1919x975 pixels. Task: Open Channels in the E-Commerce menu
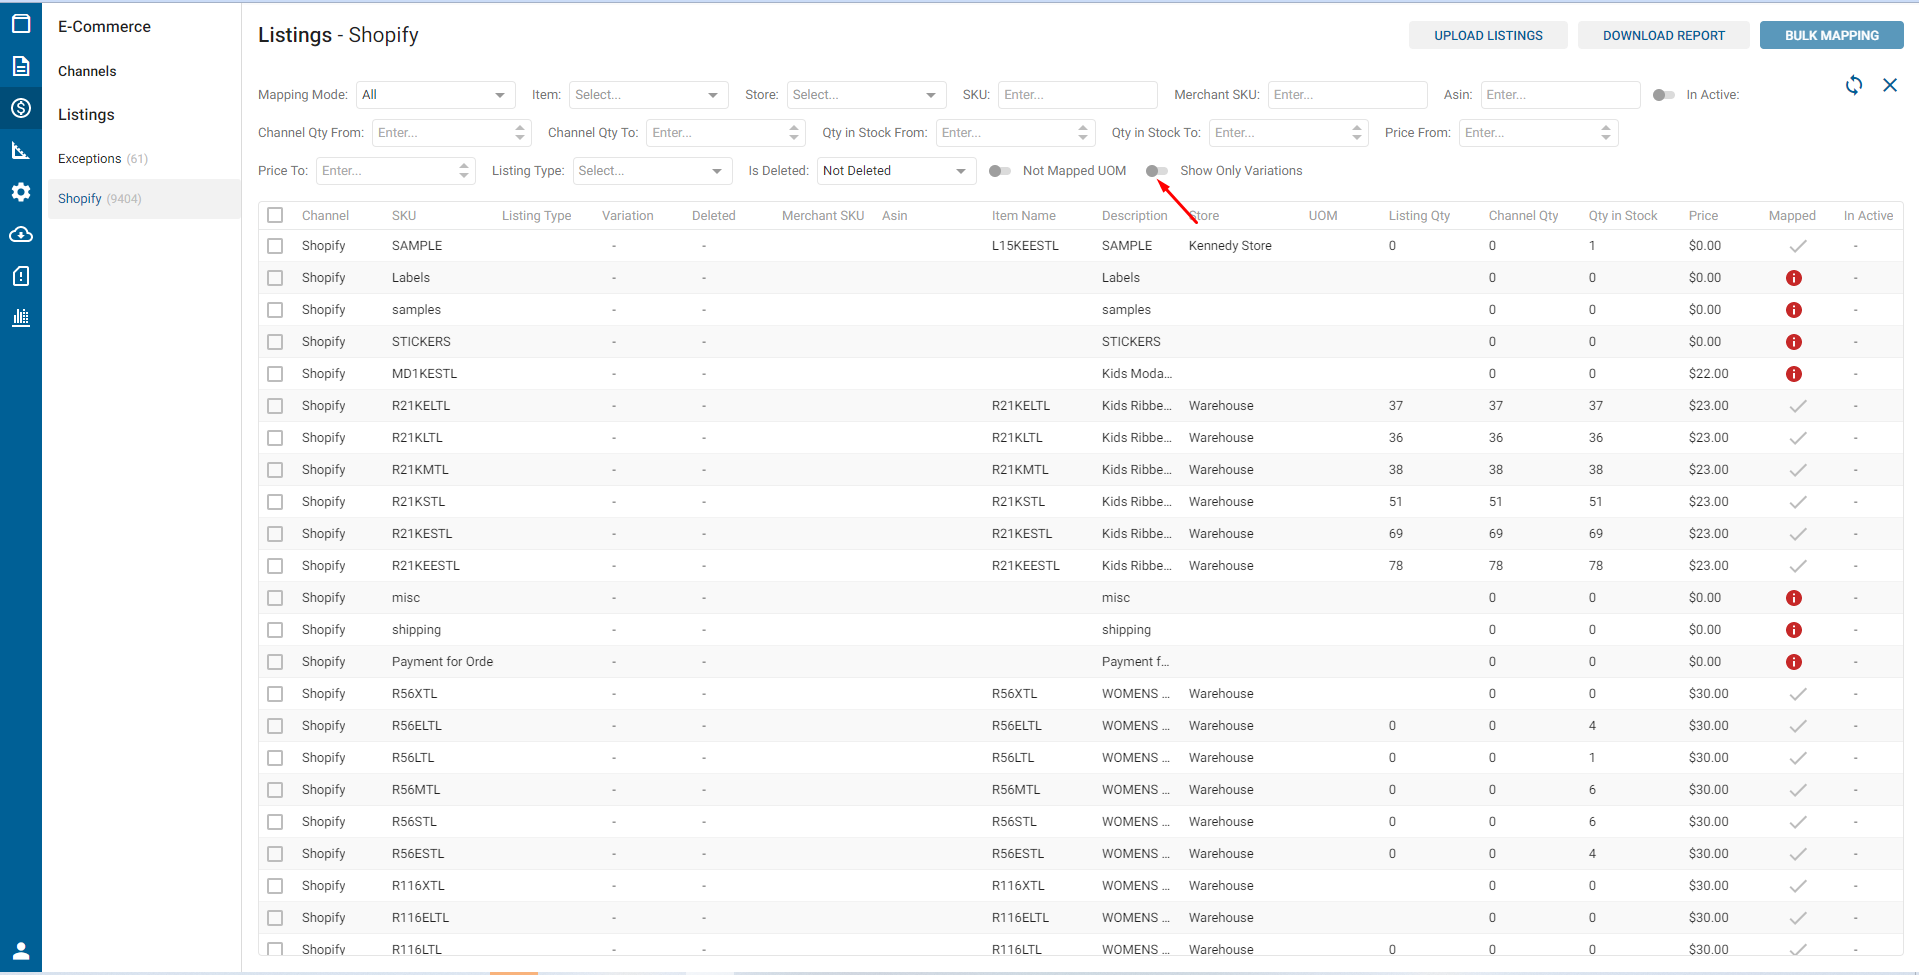click(87, 71)
